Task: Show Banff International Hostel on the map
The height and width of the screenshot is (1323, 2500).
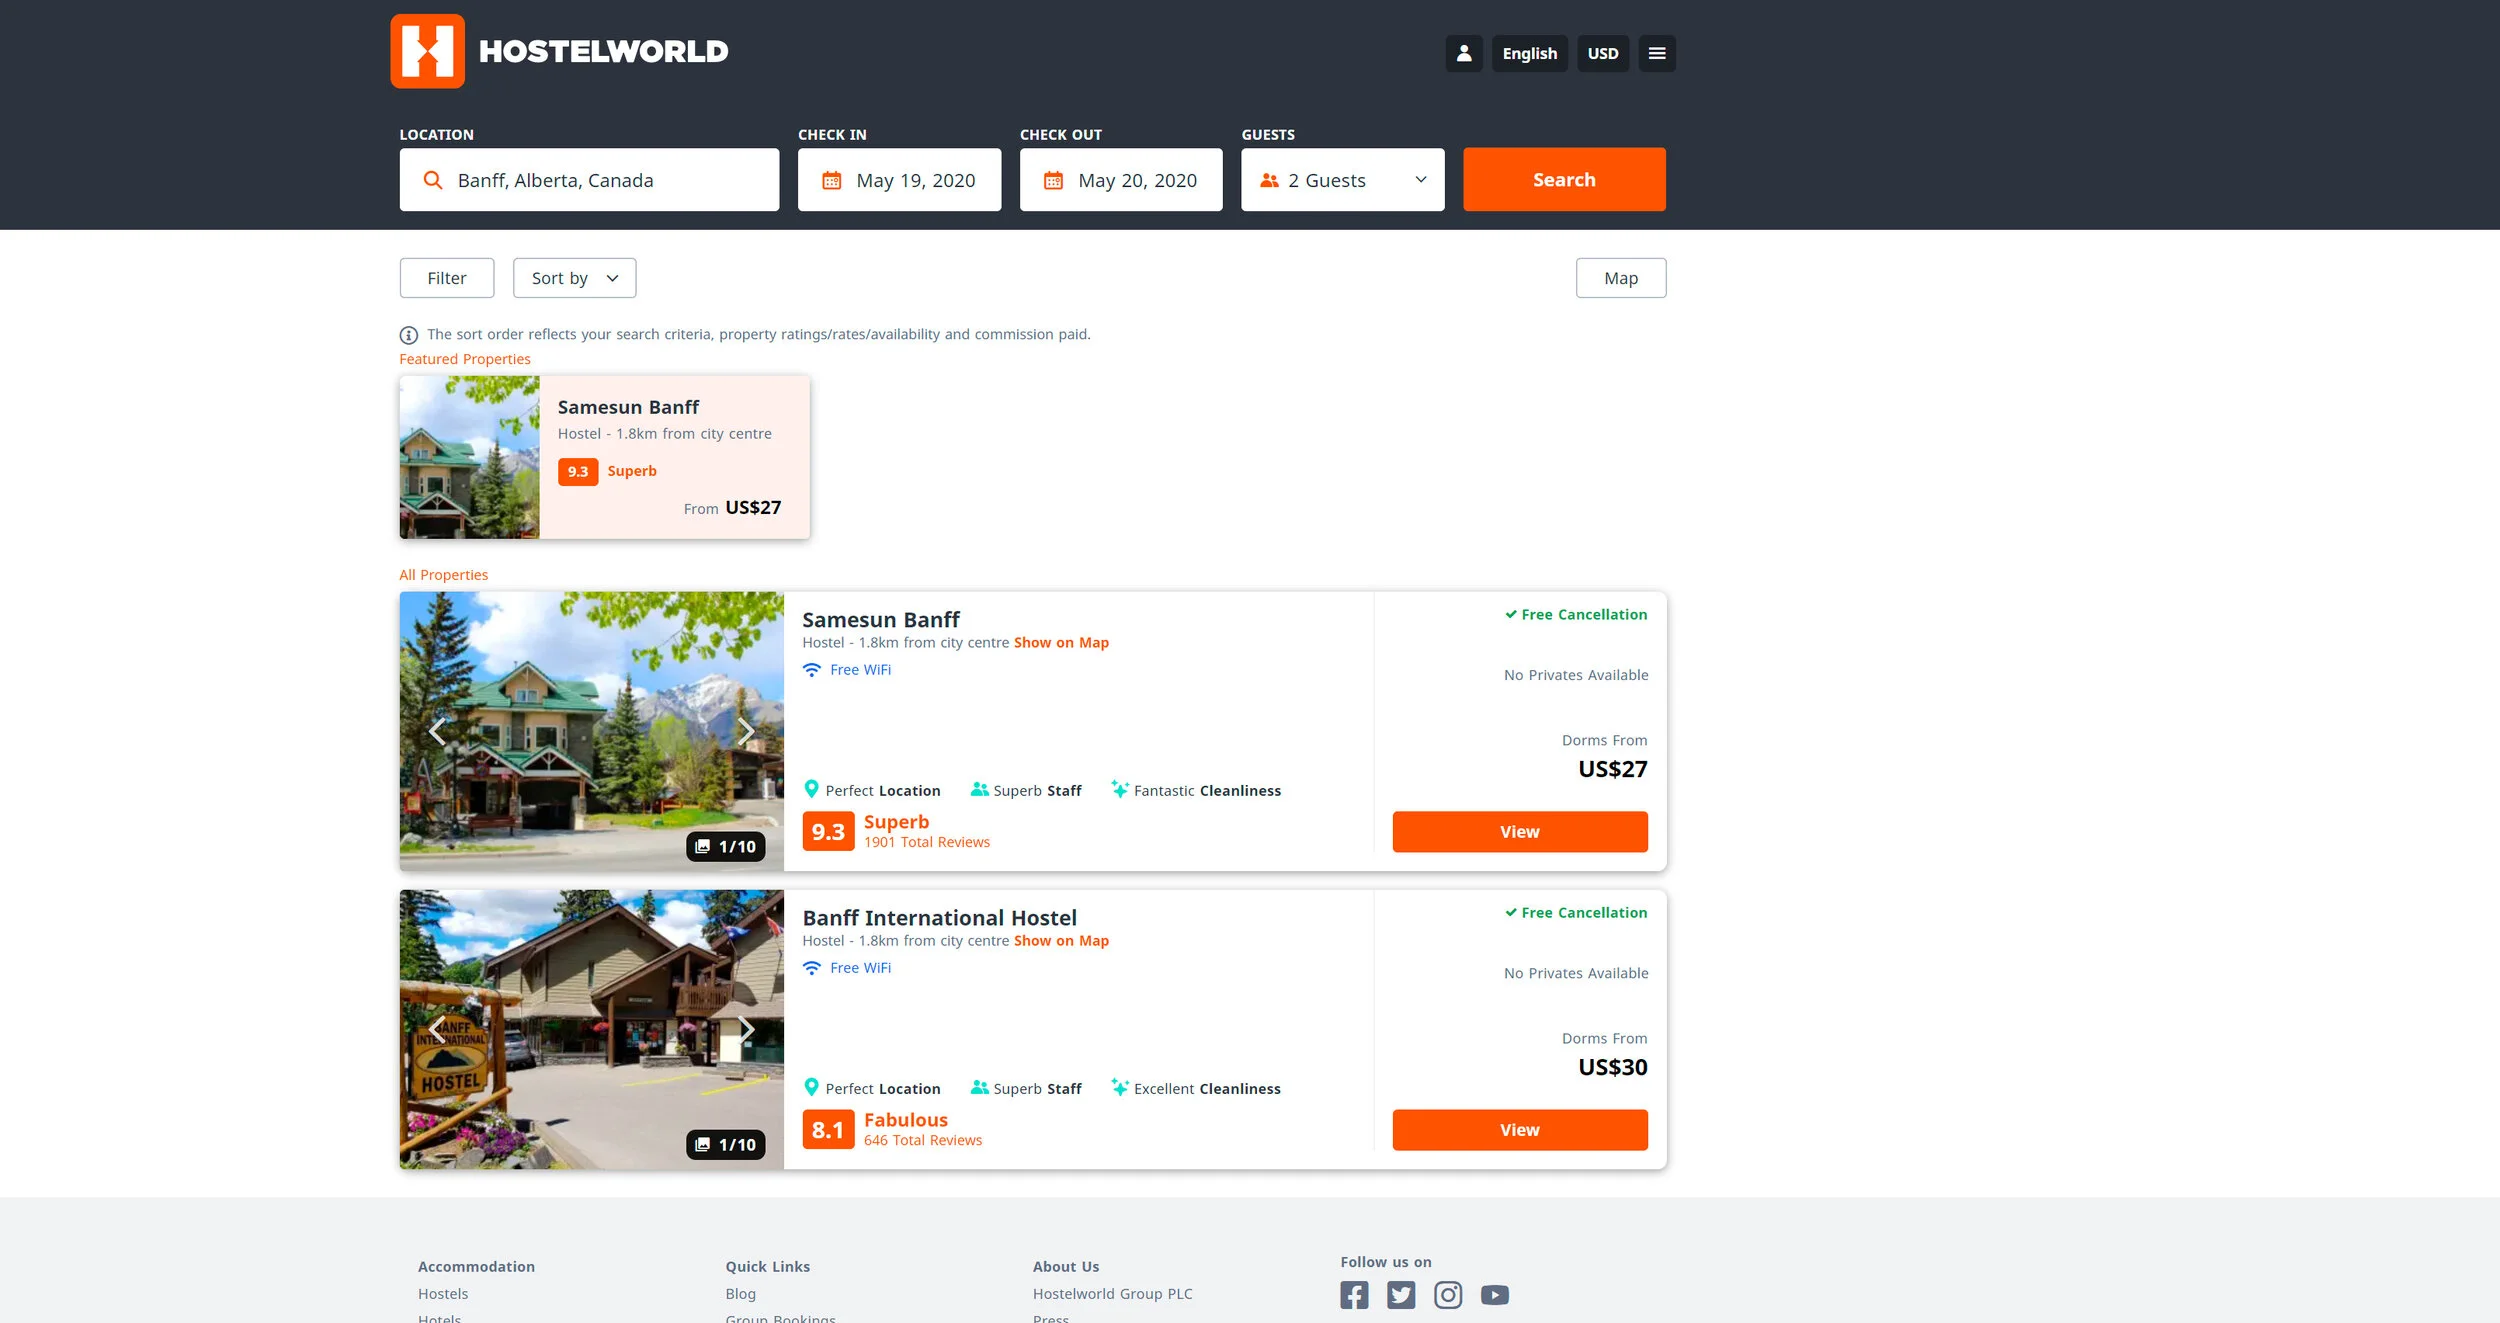Action: (x=1061, y=941)
